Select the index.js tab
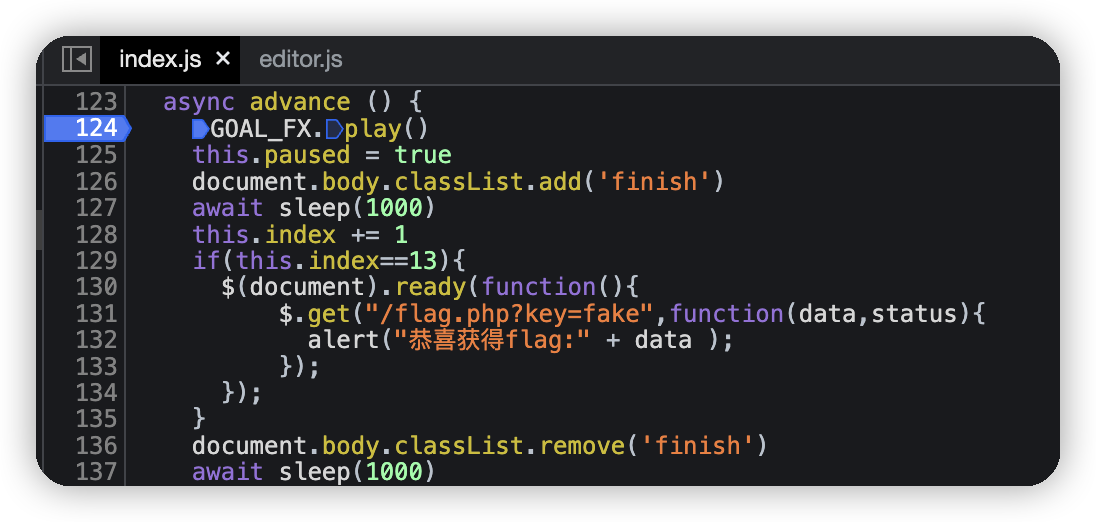This screenshot has height=522, width=1096. (159, 59)
